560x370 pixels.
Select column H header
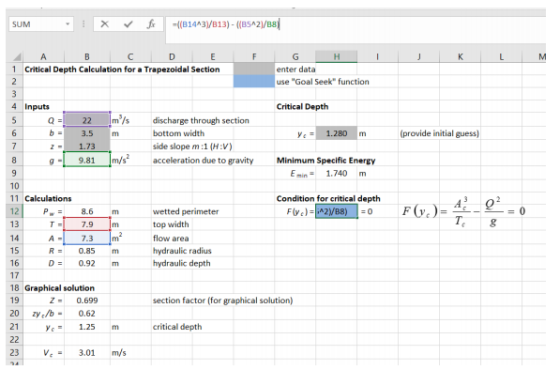[x=336, y=57]
